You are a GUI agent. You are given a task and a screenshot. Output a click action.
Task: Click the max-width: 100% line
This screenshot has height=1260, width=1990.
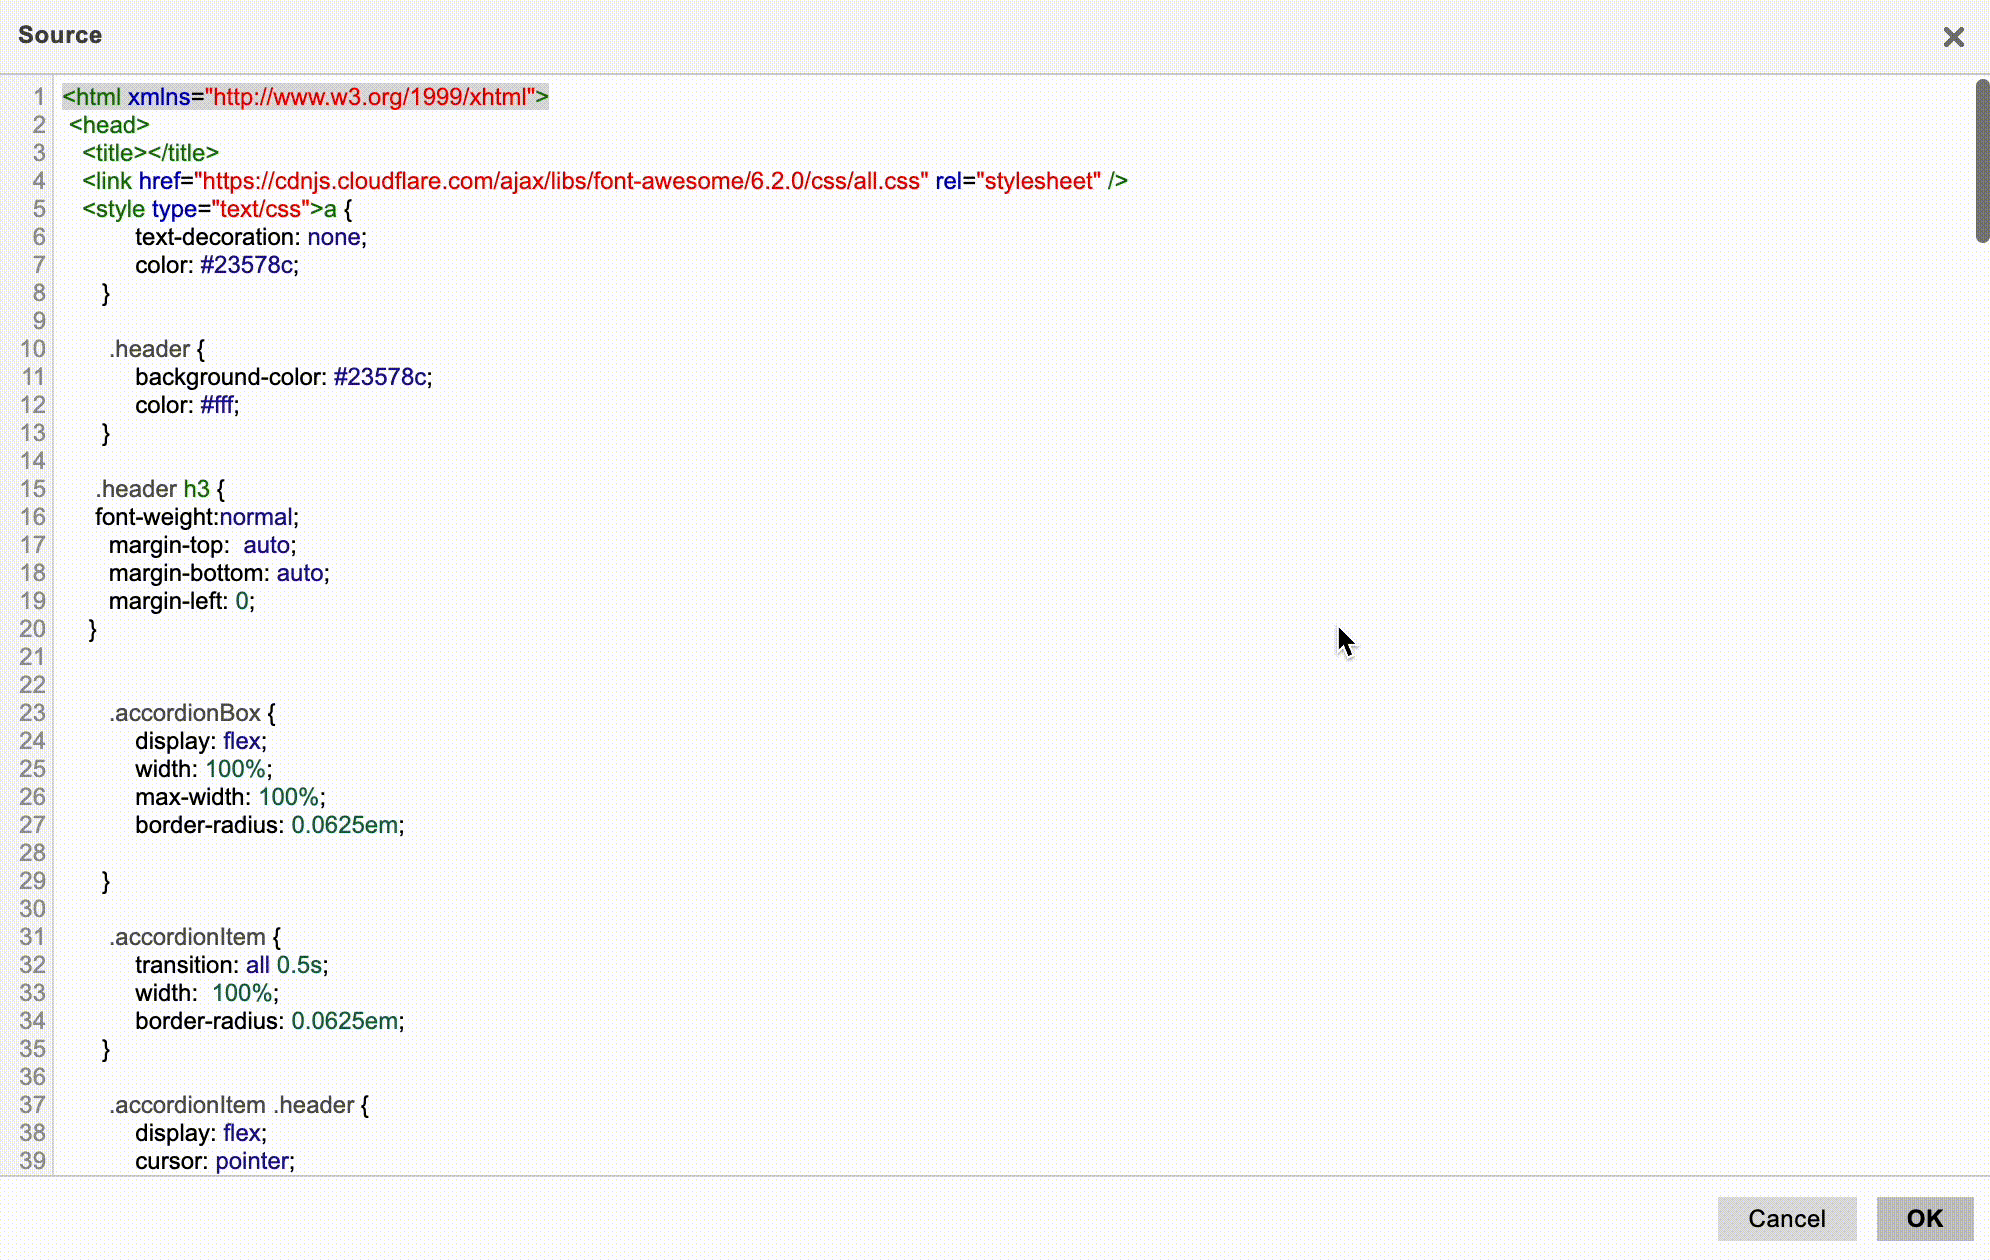click(230, 797)
